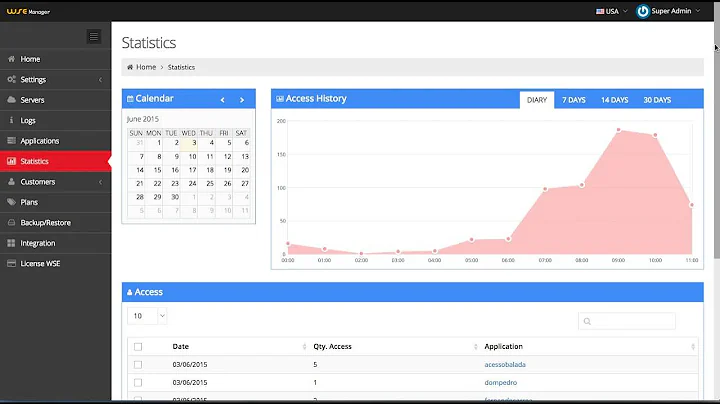The image size is (720, 404).
Task: Click the Statistics chart icon
Action: click(x=11, y=161)
